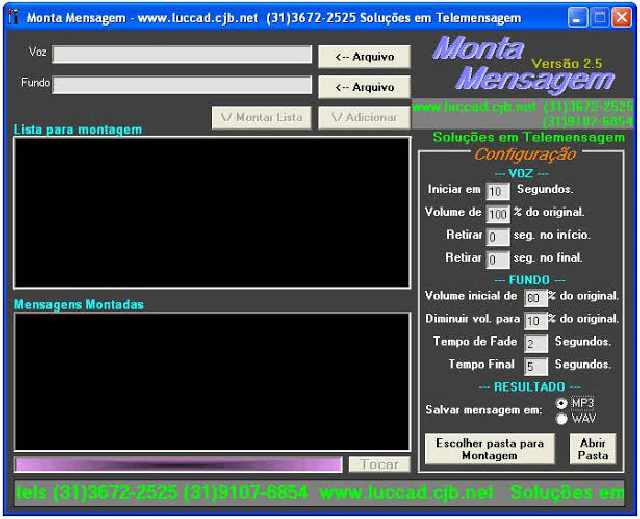This screenshot has height=519, width=640.
Task: Edit the Voz Volume de percent field
Action: (497, 214)
